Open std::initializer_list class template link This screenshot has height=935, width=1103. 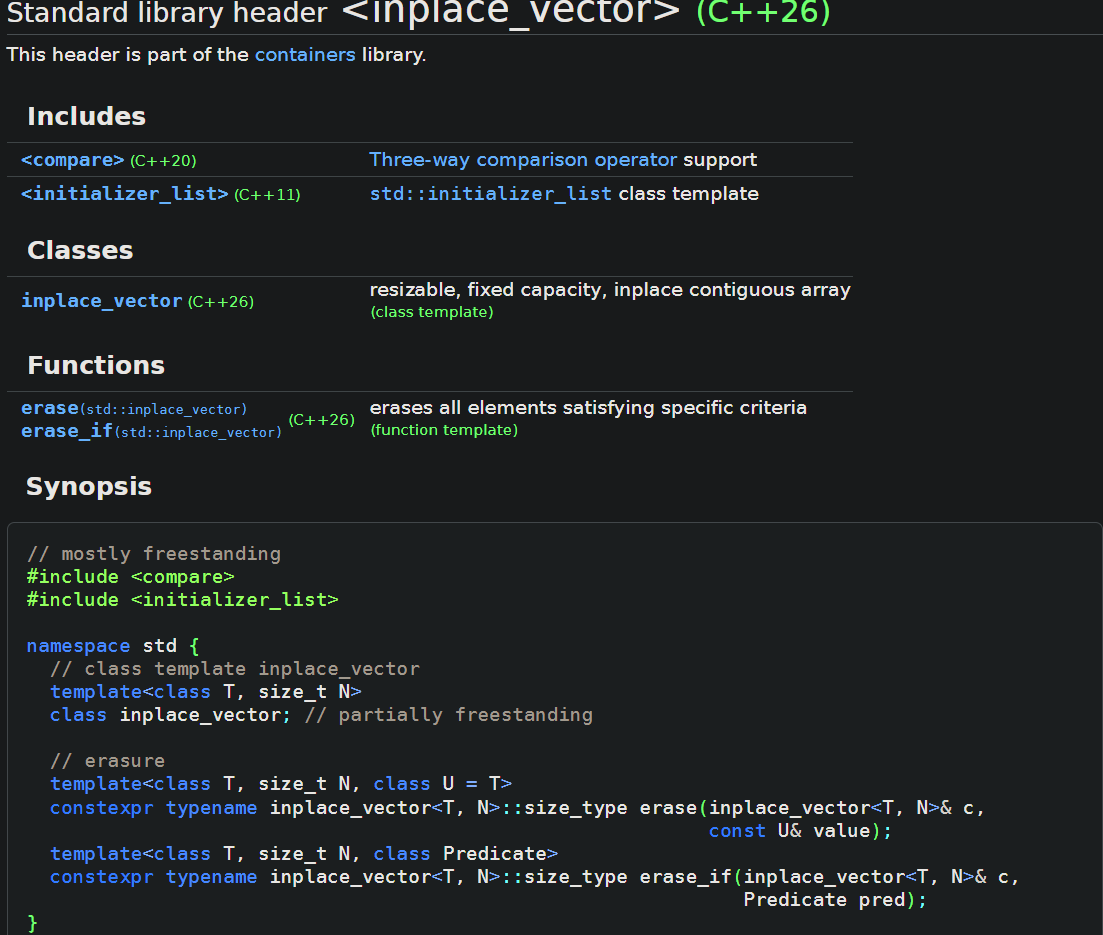point(490,194)
